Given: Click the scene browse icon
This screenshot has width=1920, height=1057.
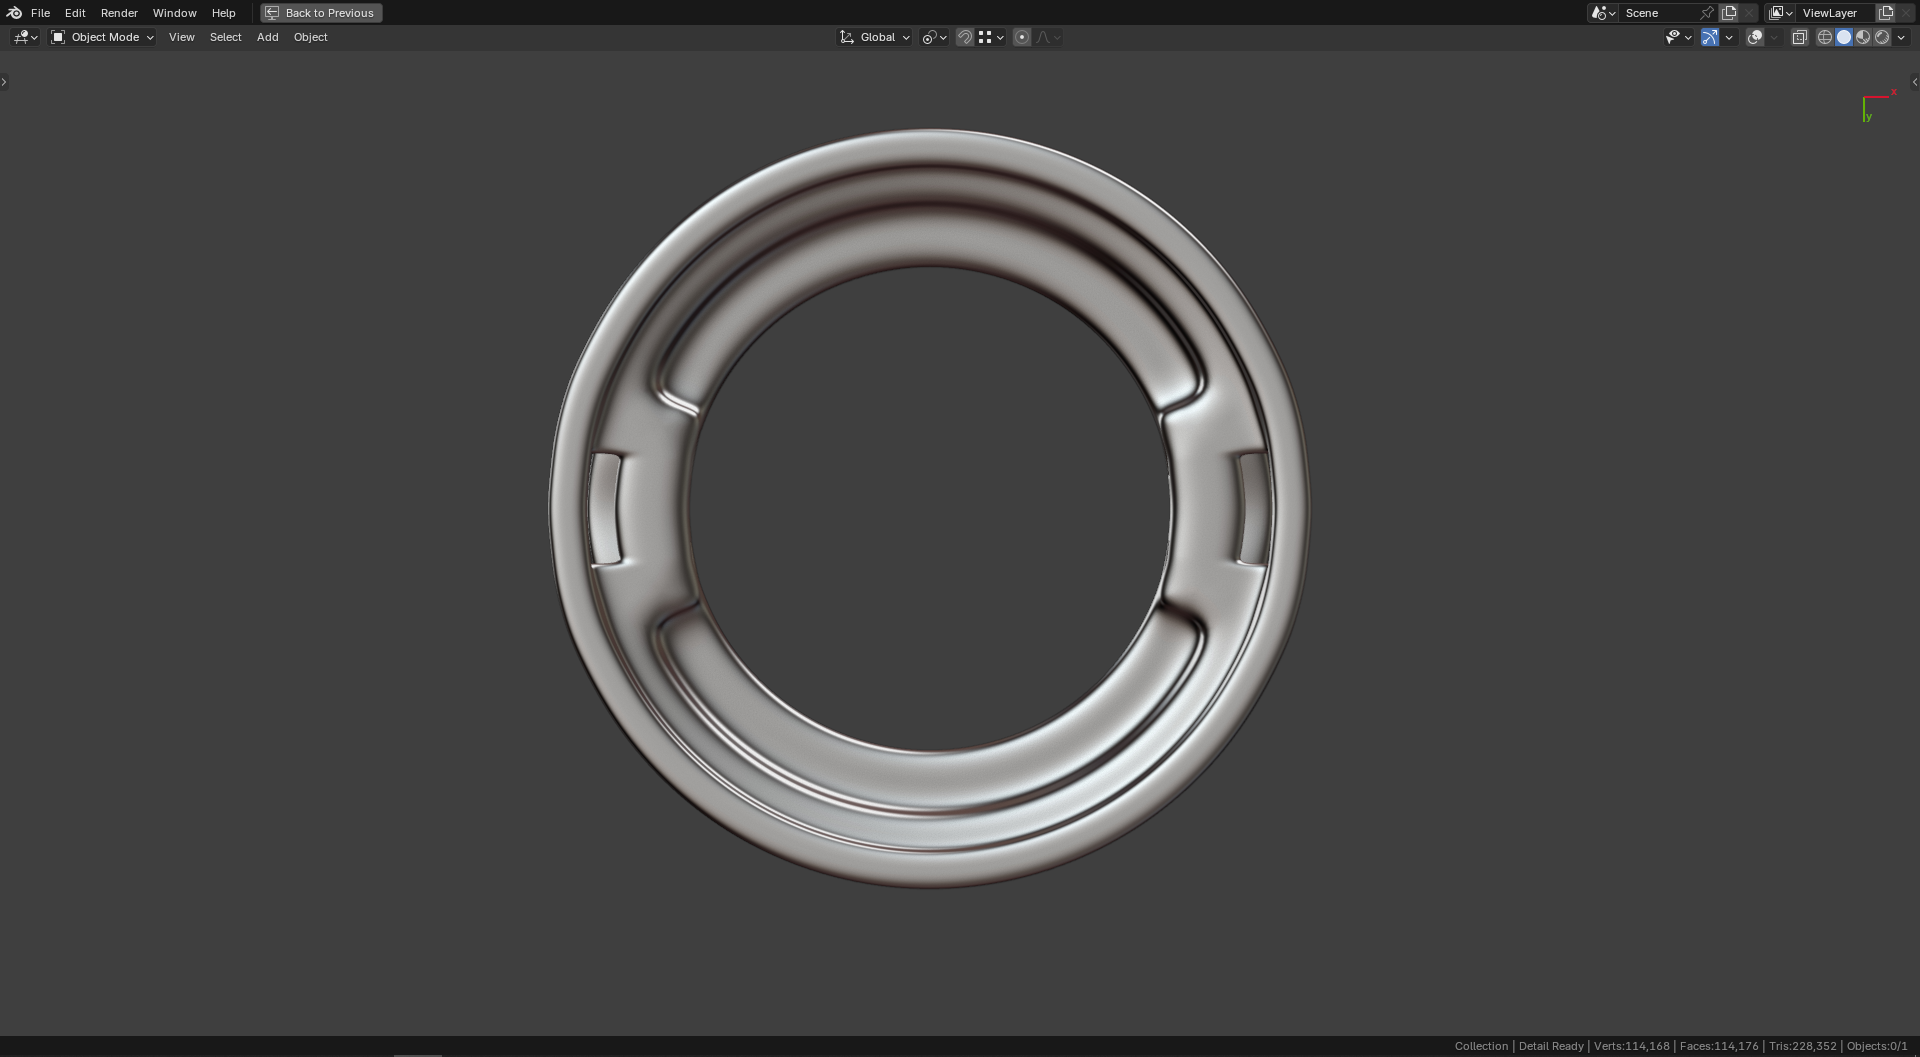Looking at the screenshot, I should [1603, 13].
